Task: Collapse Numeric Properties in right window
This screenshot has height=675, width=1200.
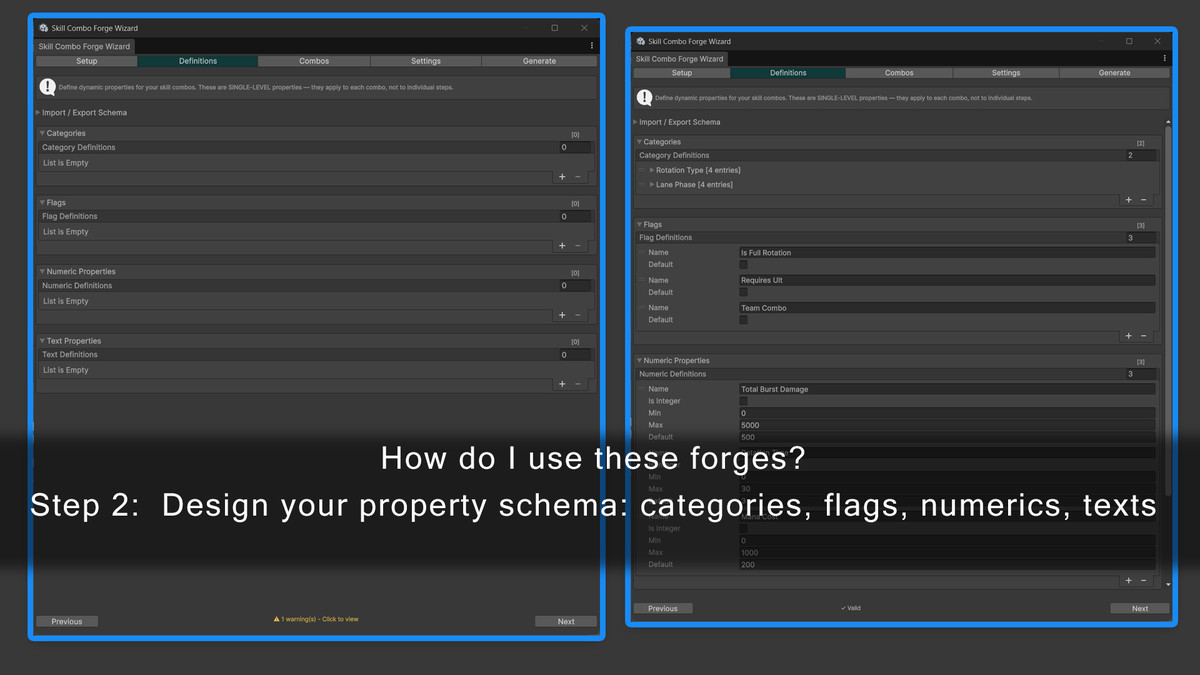Action: (639, 361)
